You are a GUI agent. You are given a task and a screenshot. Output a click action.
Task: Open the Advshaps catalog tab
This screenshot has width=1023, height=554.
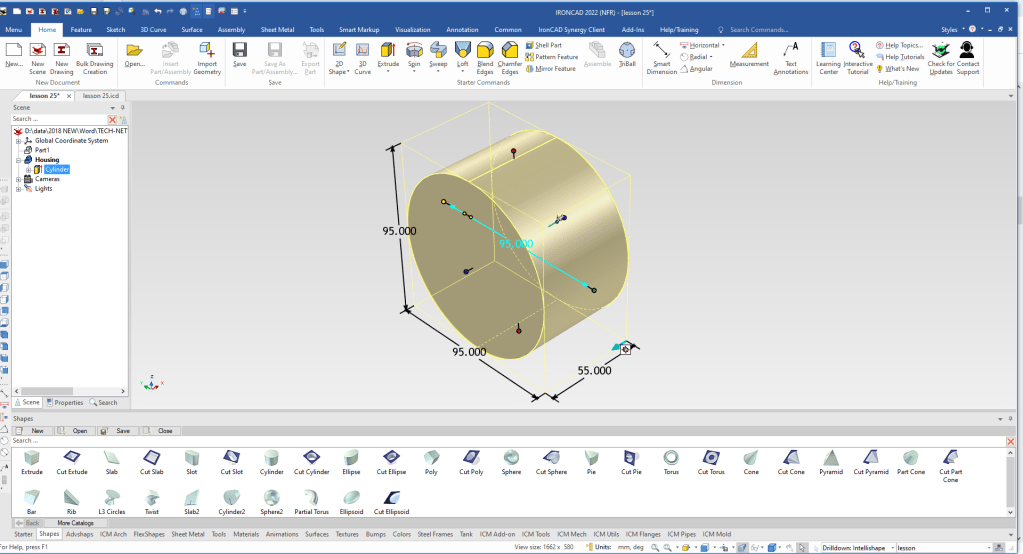point(79,534)
